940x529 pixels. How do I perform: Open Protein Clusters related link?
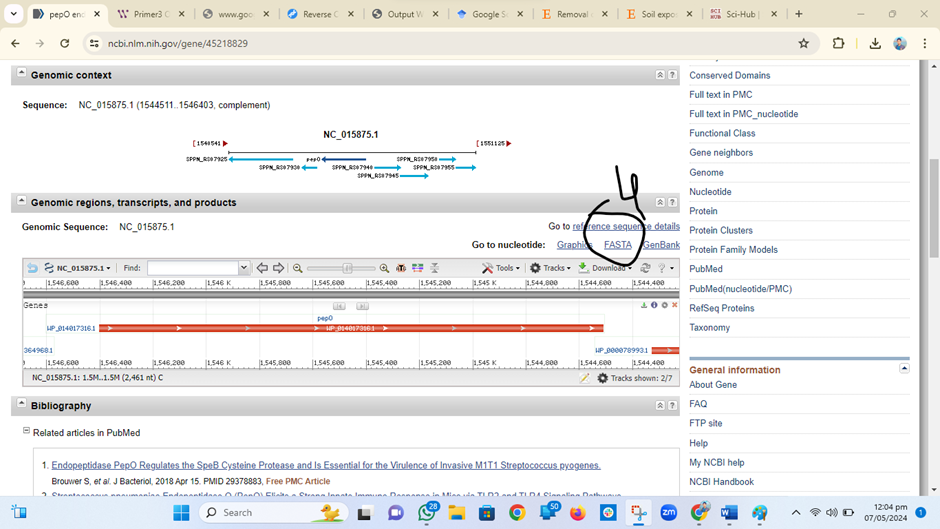click(721, 230)
